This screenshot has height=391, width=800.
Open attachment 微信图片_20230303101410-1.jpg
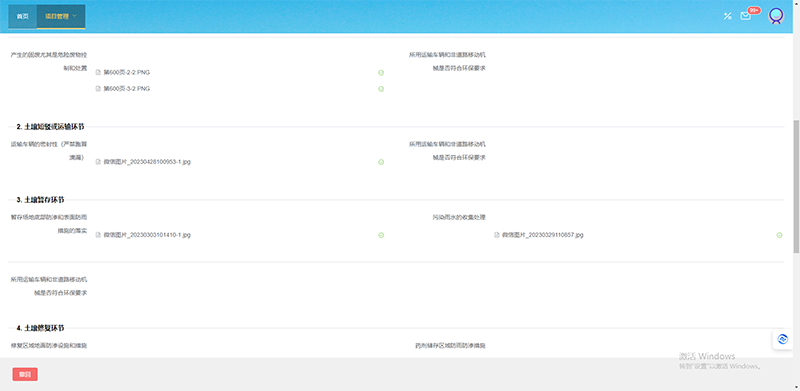(147, 235)
